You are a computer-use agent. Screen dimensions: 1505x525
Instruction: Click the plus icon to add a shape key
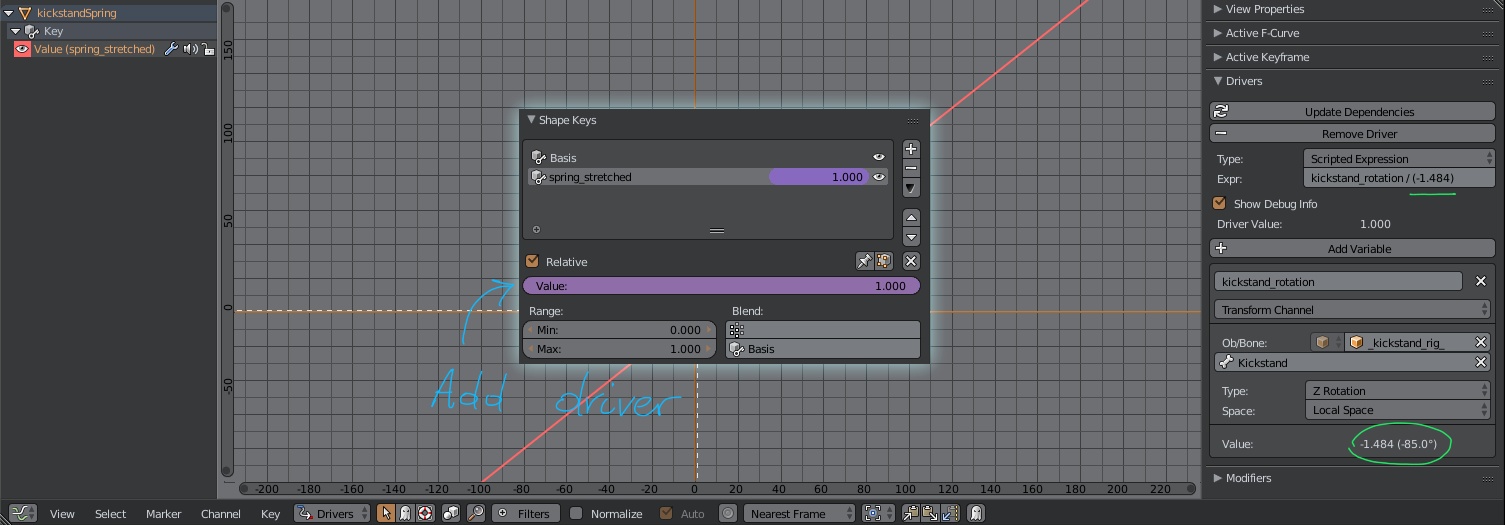[911, 149]
